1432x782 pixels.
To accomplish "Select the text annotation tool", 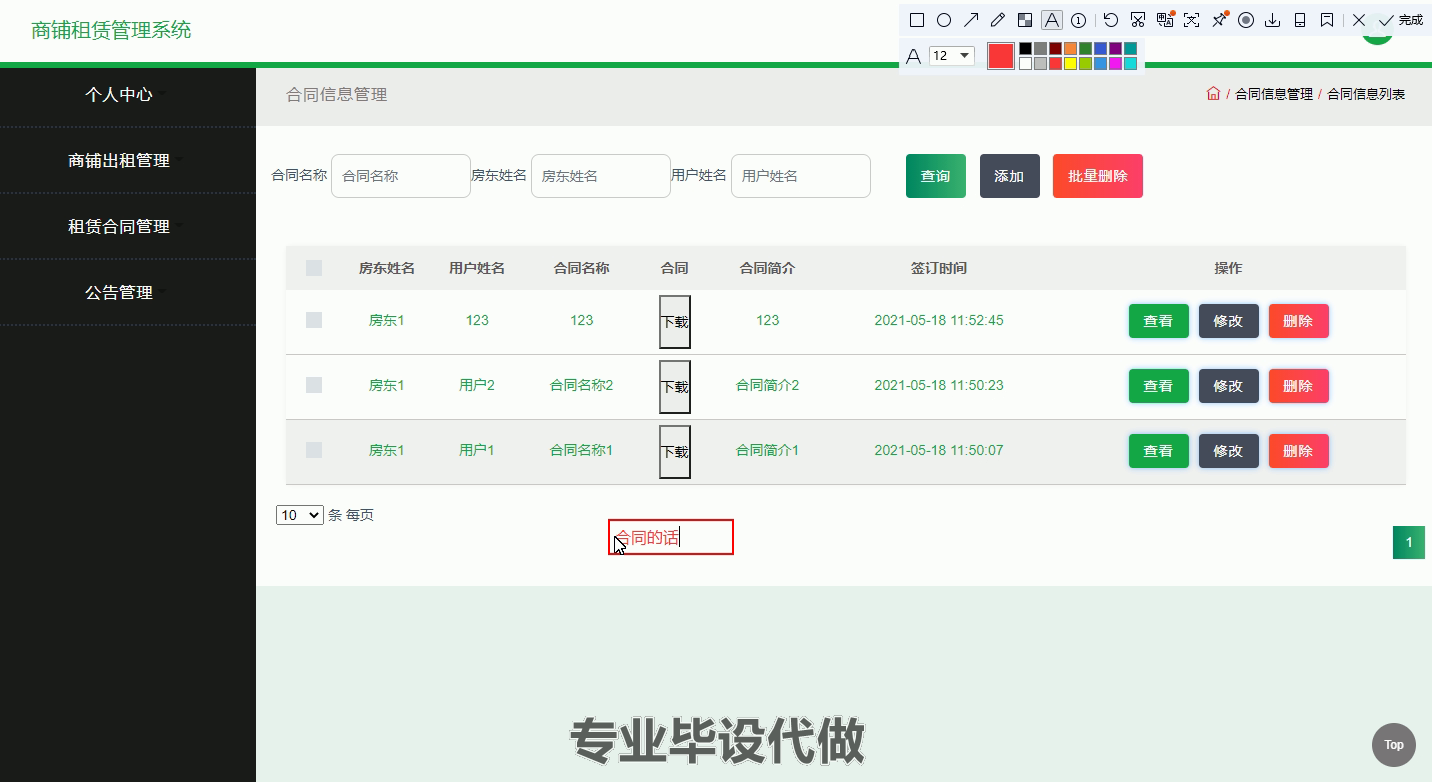I will (1051, 20).
